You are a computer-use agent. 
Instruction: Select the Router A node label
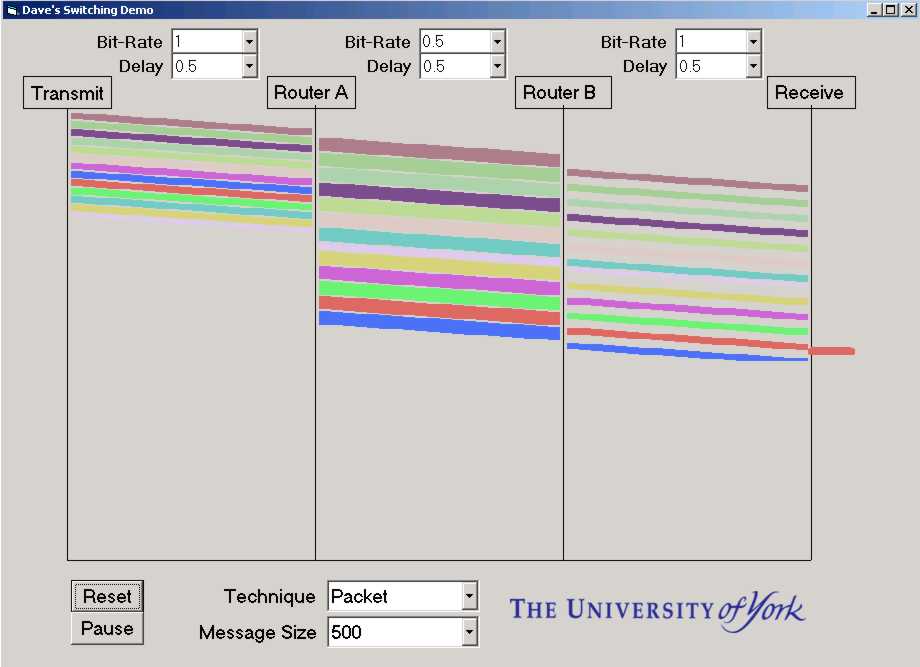(x=311, y=93)
